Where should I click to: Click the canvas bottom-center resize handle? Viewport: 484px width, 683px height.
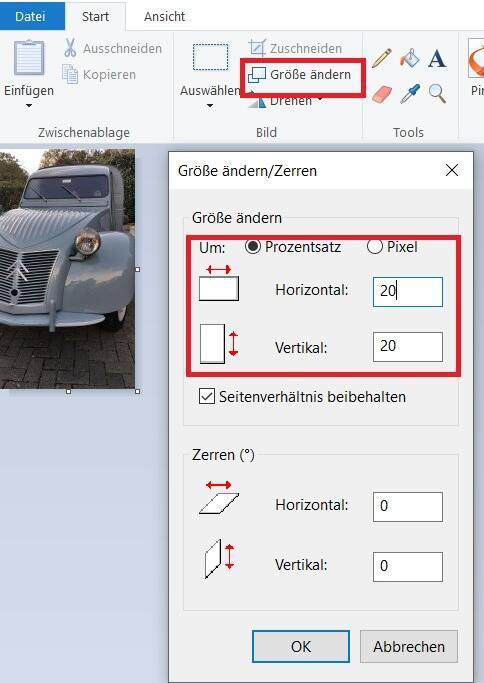click(68, 392)
